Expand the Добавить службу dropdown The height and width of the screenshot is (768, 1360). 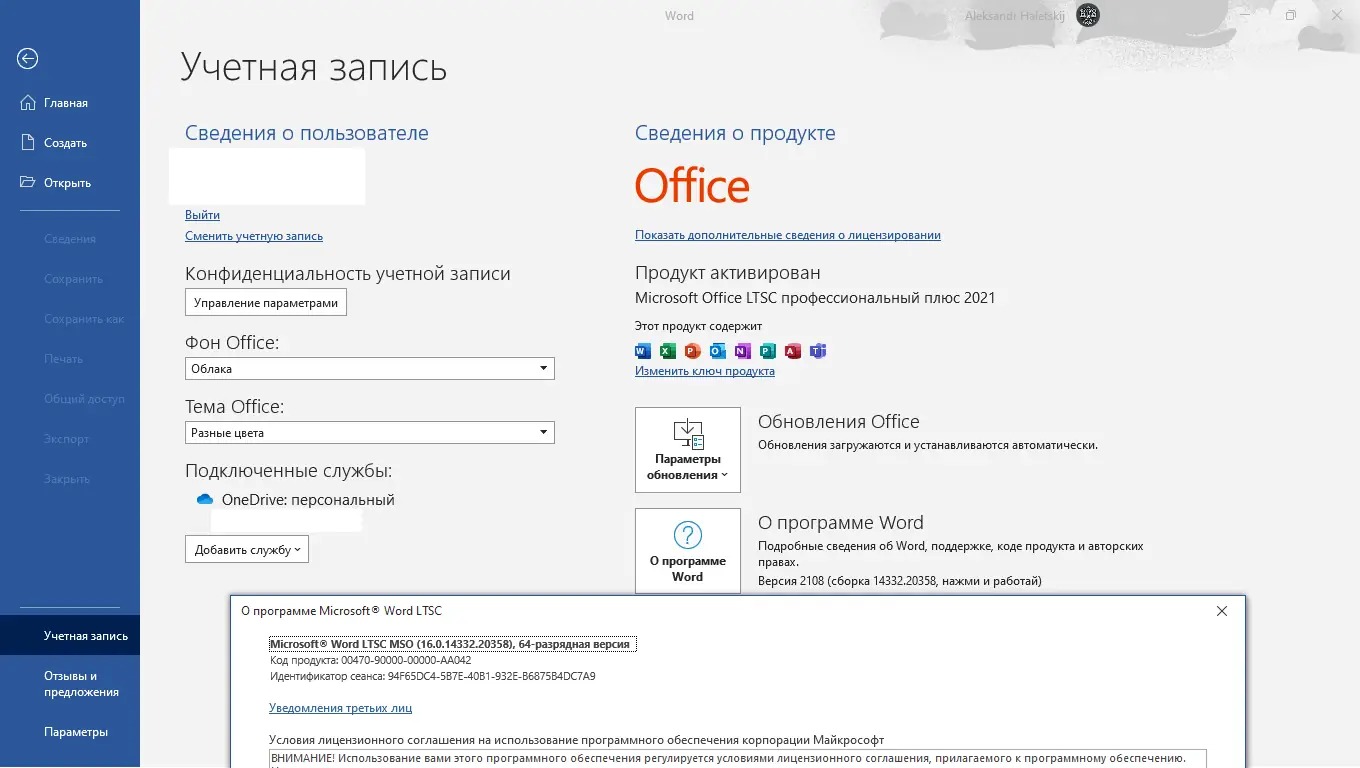click(x=246, y=548)
